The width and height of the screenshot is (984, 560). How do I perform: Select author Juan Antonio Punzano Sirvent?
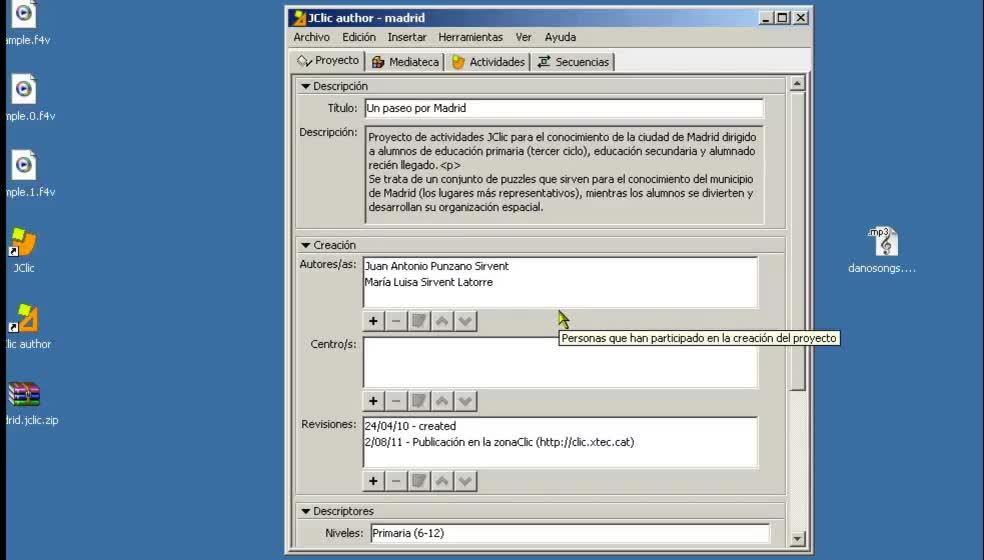(437, 266)
